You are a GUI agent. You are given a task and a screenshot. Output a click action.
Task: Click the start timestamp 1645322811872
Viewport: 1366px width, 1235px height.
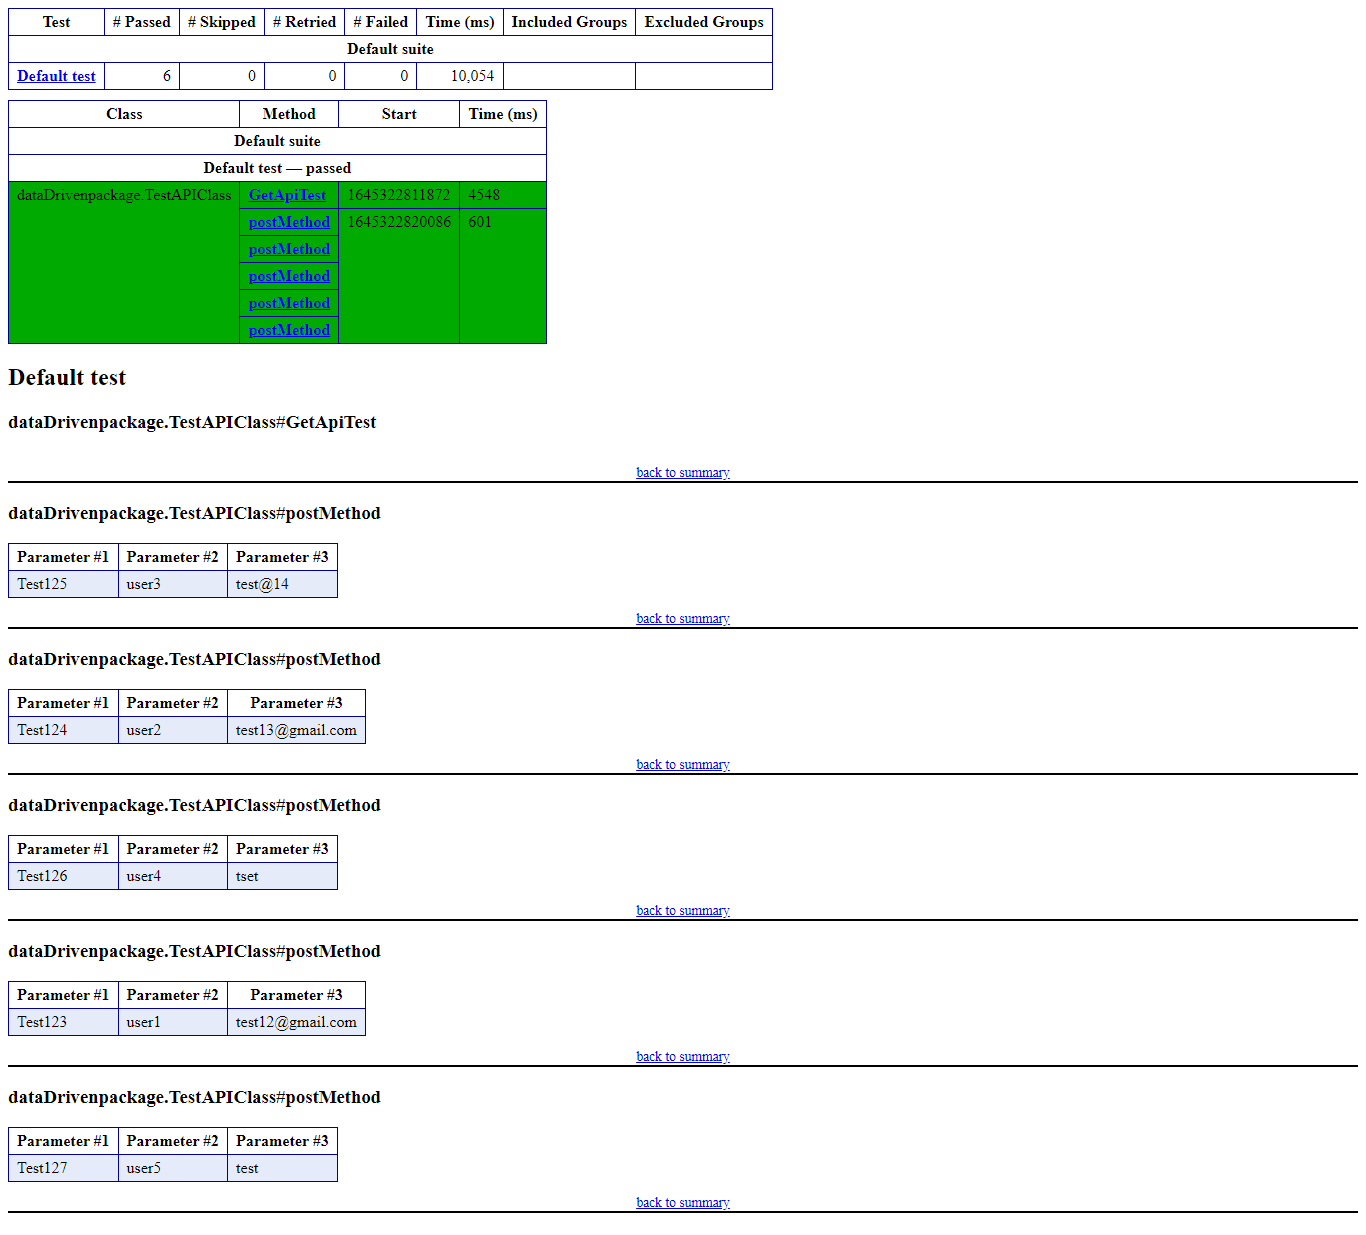click(399, 195)
